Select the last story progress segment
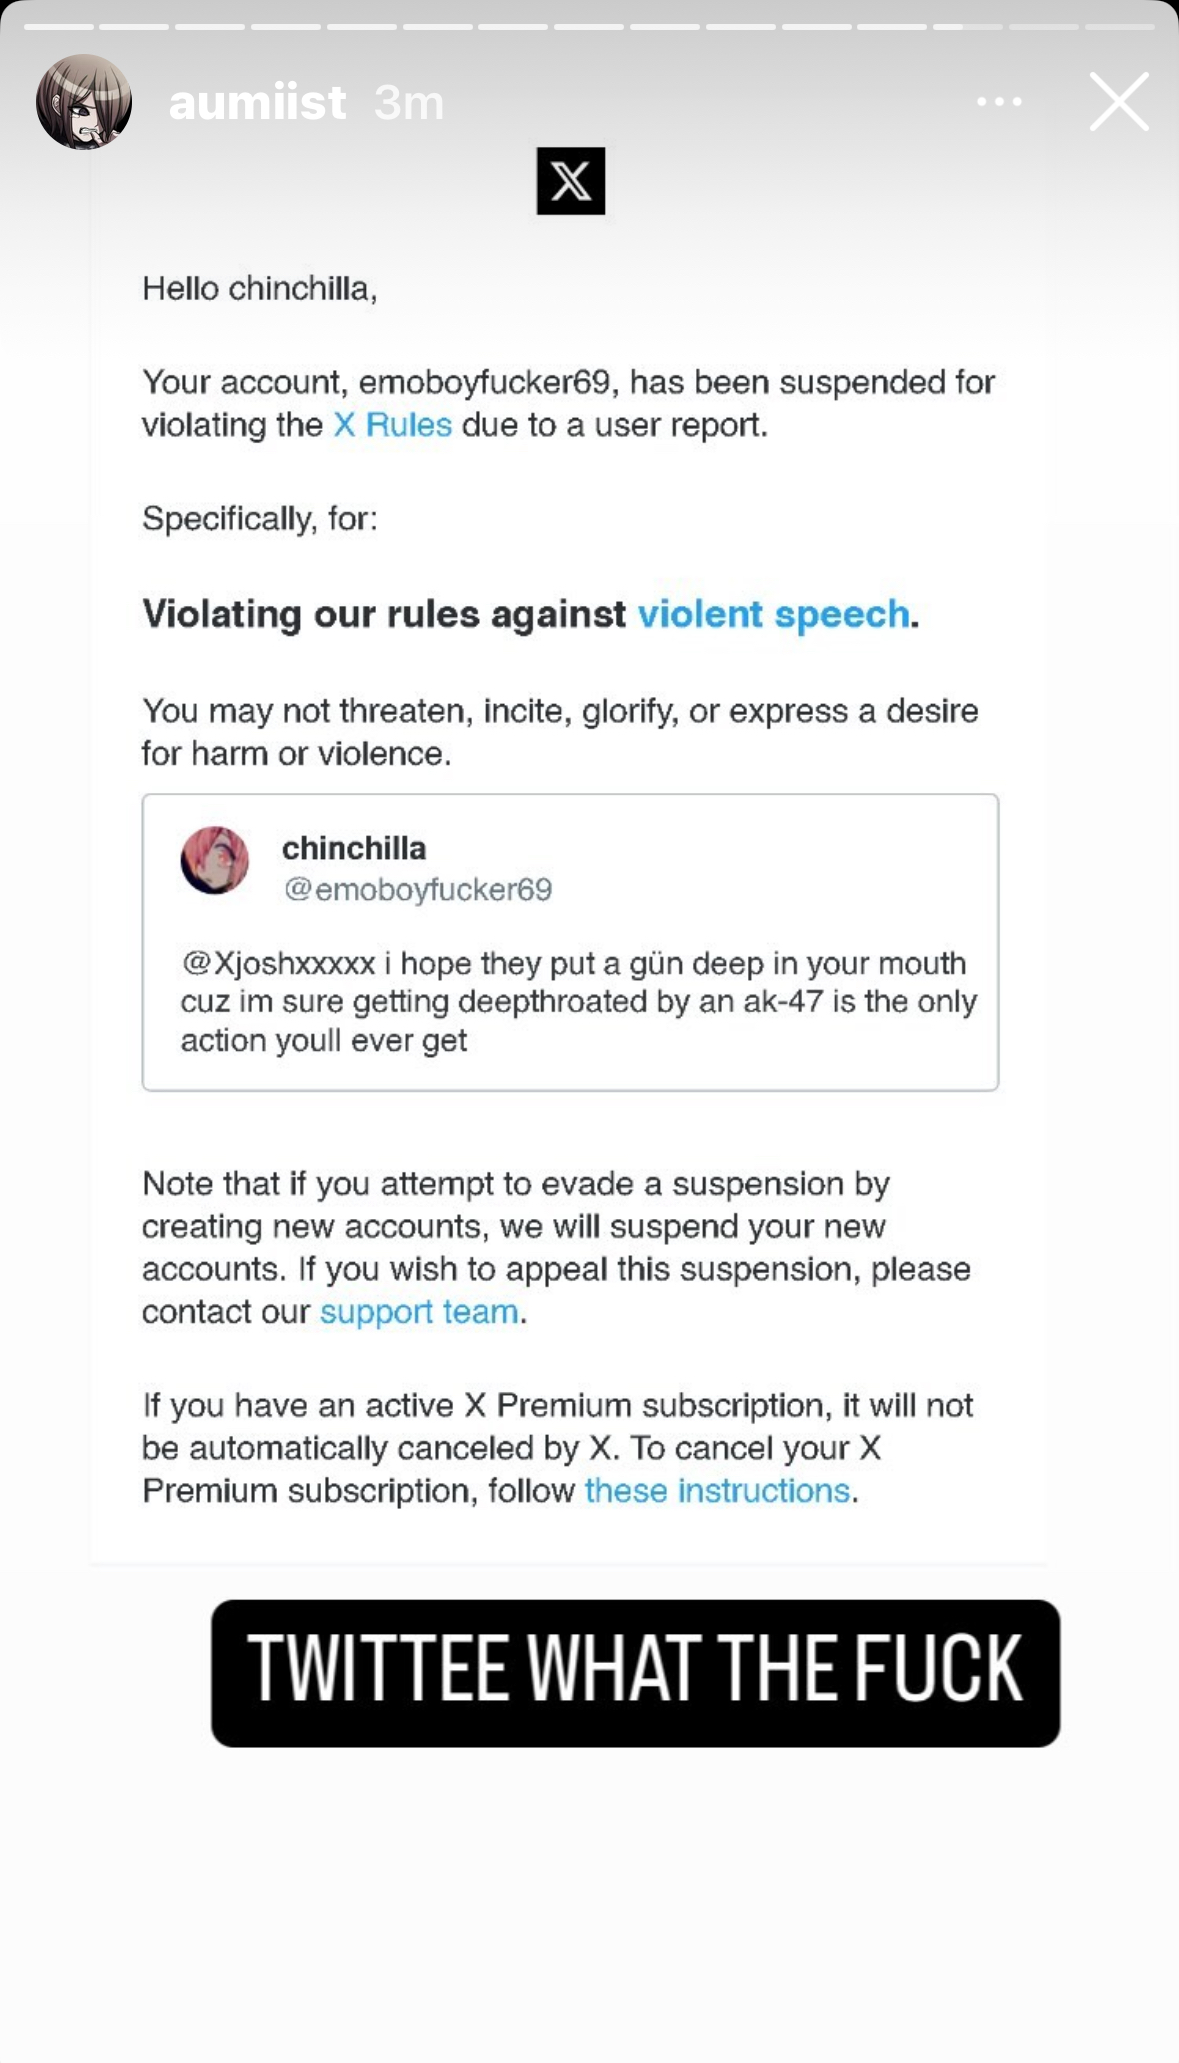 [x=1120, y=27]
